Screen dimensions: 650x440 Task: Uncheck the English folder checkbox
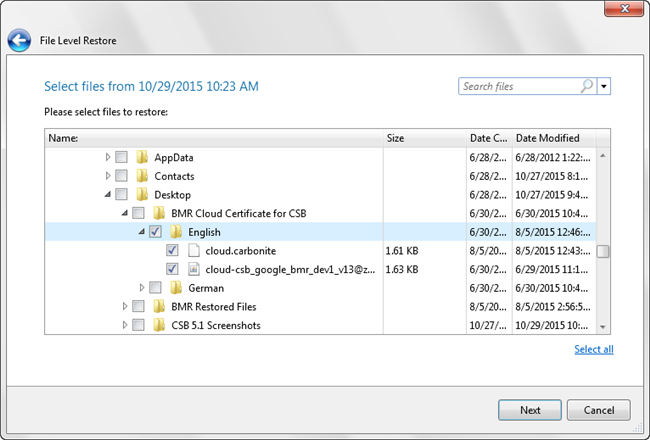click(155, 233)
